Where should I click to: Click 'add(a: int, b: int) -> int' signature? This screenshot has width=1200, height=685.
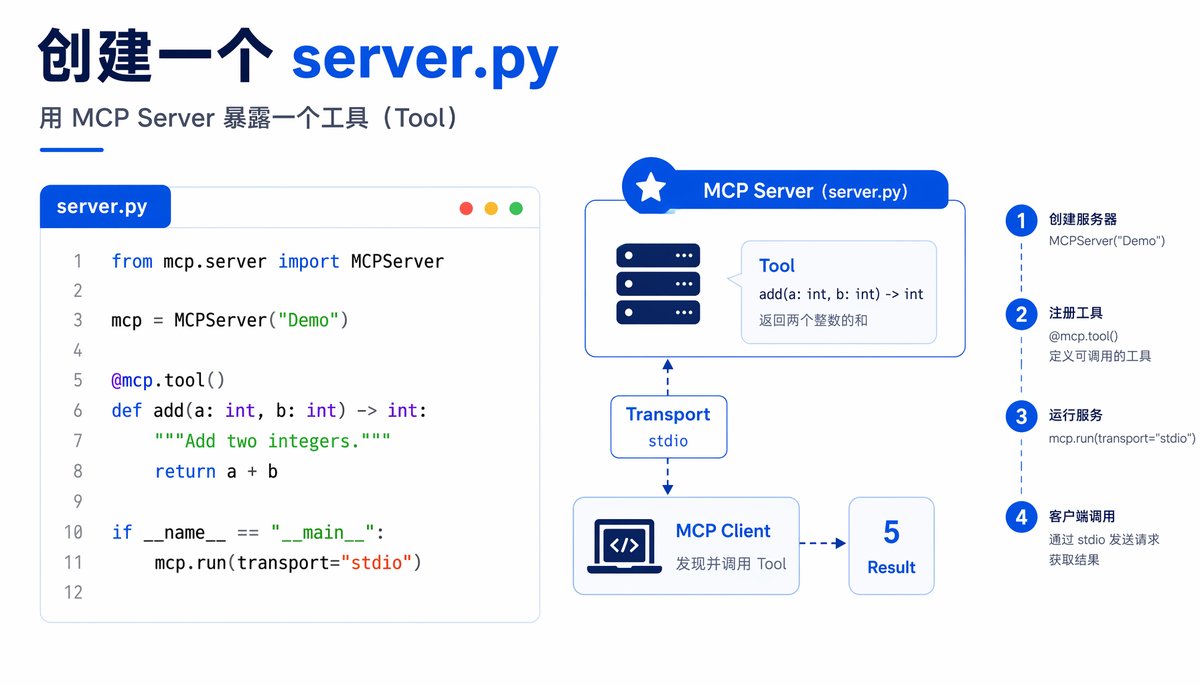point(841,294)
